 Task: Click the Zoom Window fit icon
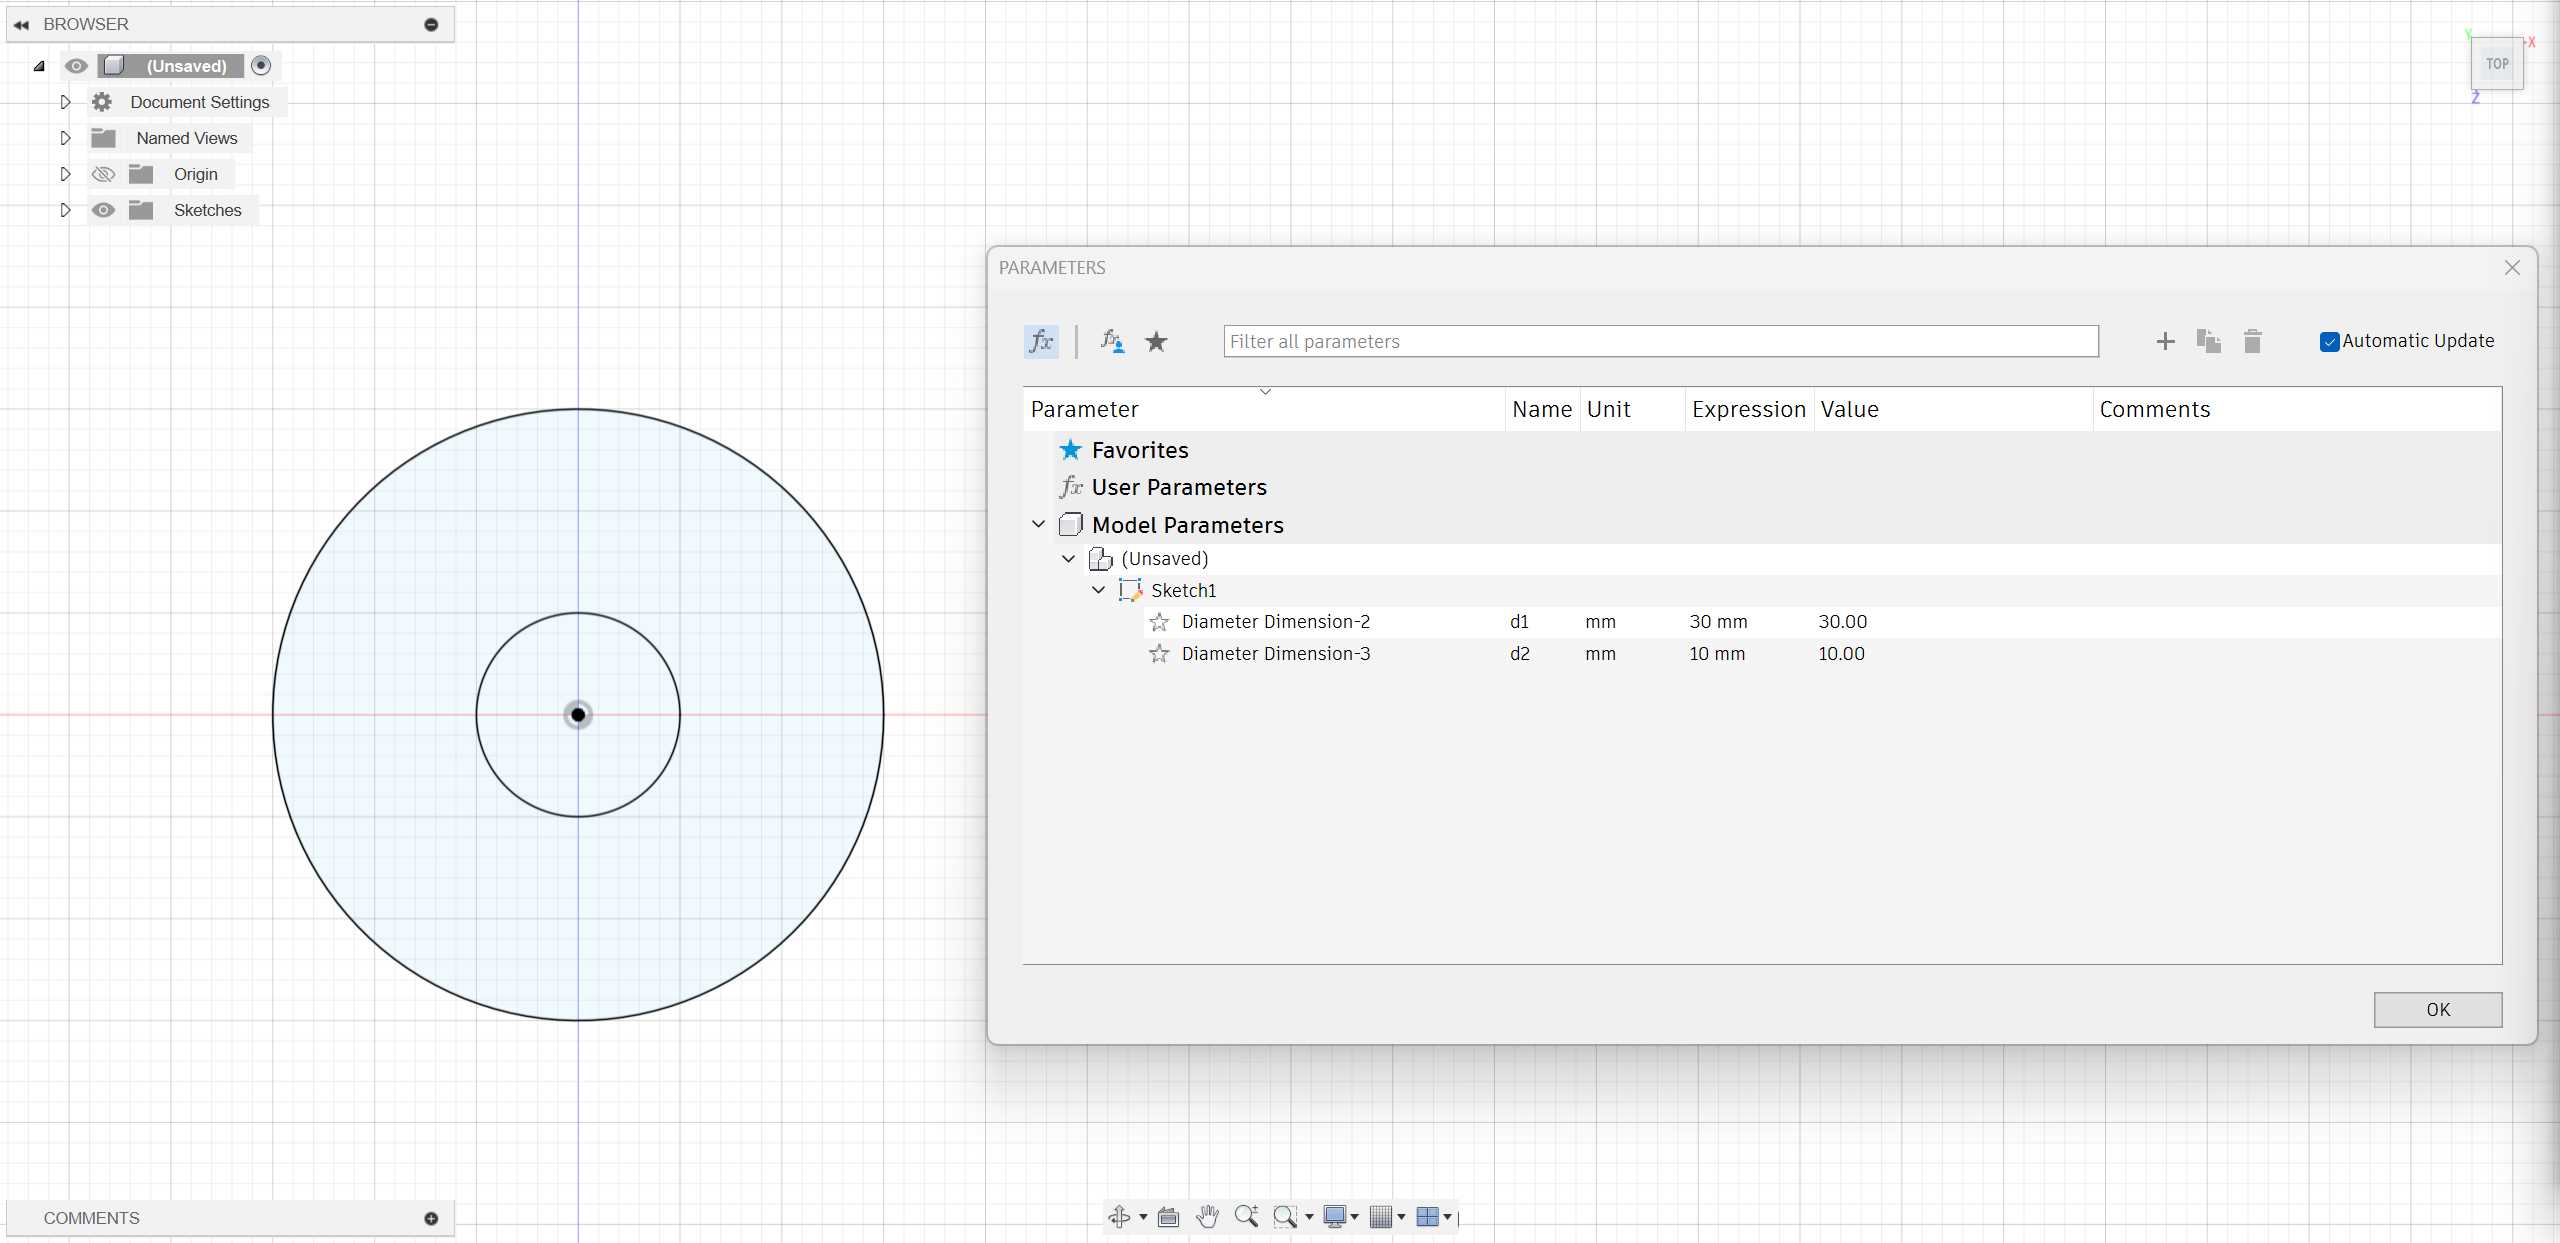(x=1285, y=1217)
